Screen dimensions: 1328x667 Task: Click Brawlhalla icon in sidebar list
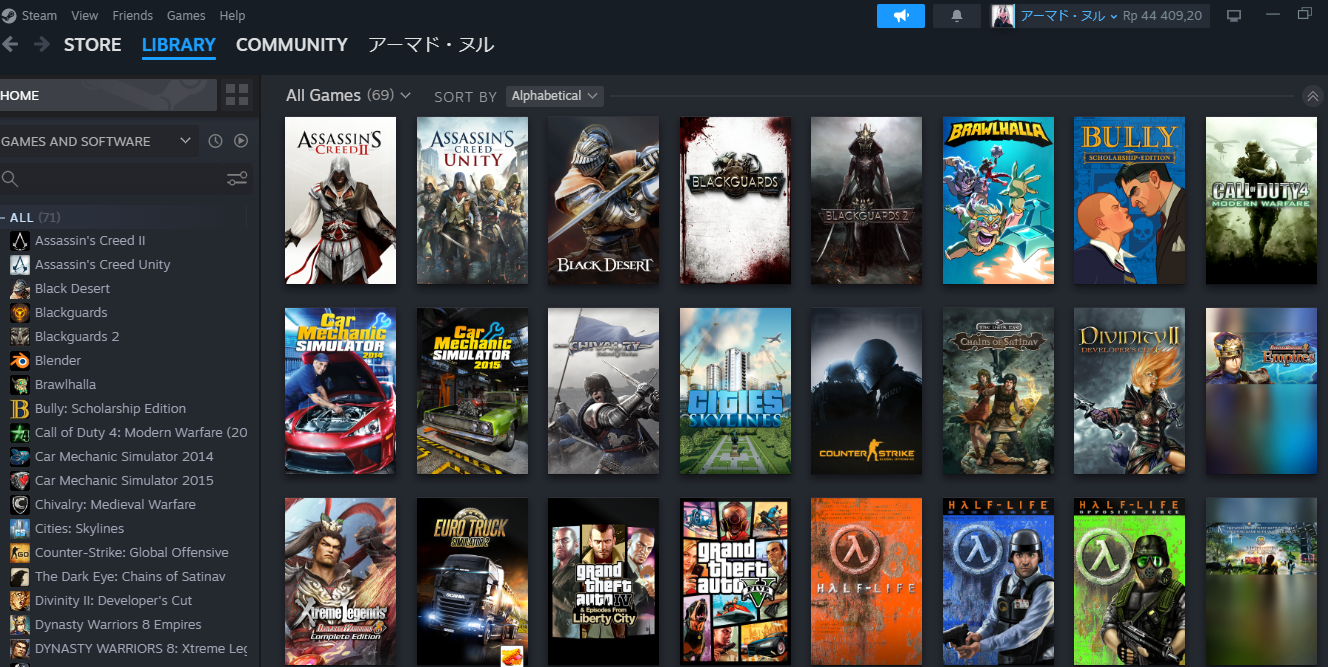coord(20,384)
